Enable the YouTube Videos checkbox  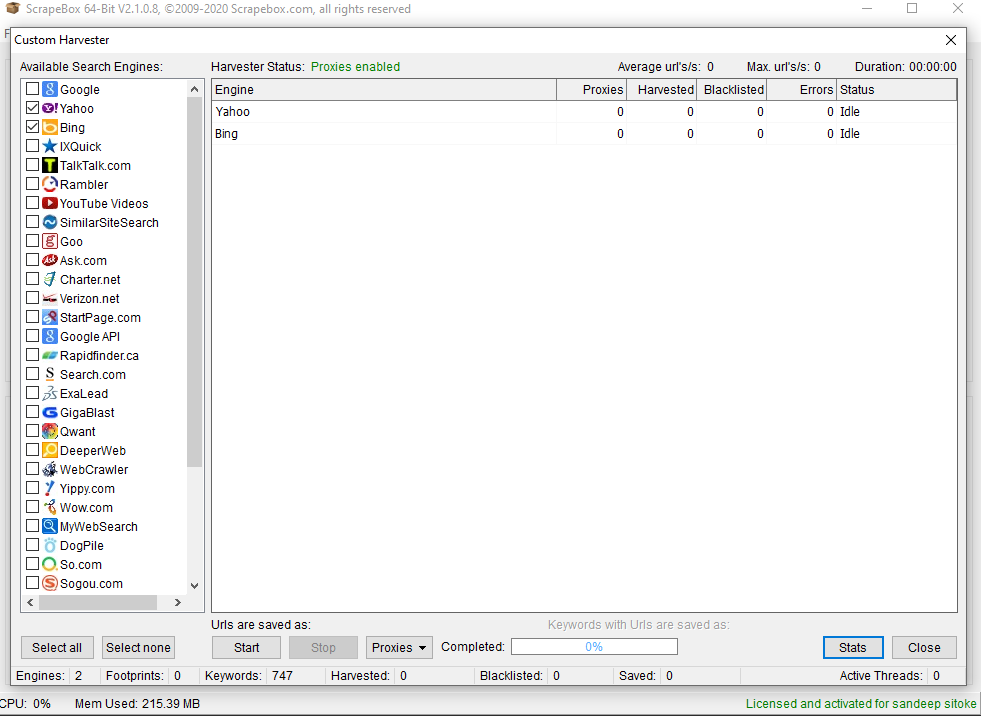pyautogui.click(x=33, y=203)
